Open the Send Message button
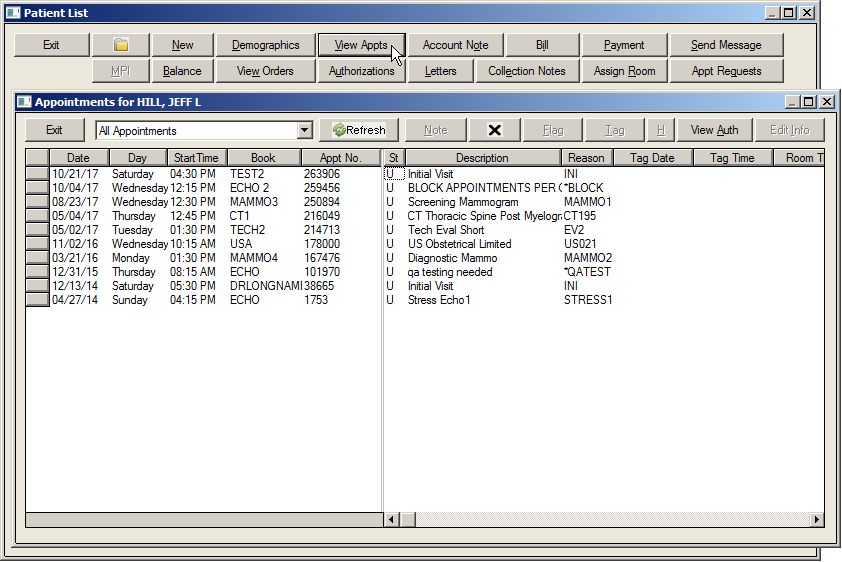Screen dimensions: 842x562 click(725, 45)
